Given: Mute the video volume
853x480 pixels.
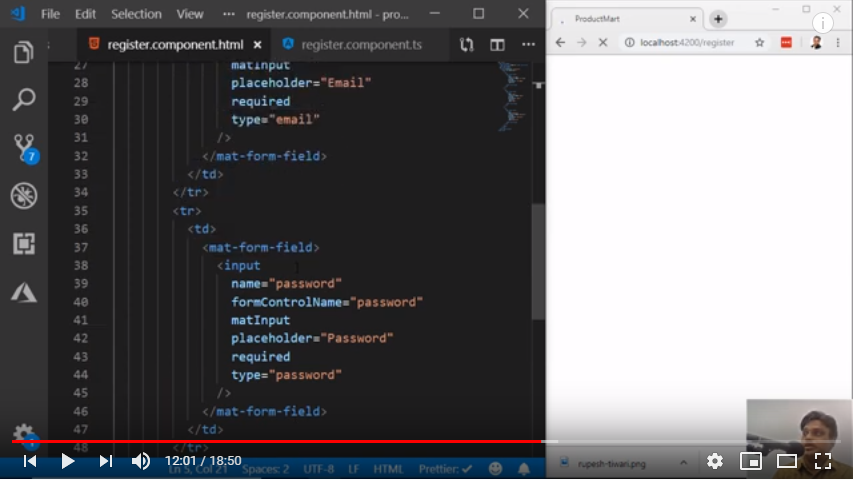Looking at the screenshot, I should (x=141, y=461).
